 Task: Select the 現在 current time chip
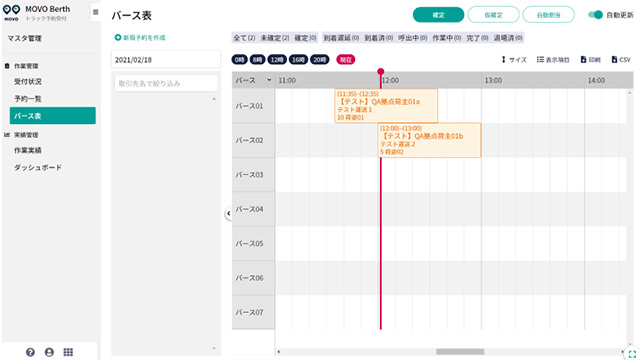coord(345,60)
